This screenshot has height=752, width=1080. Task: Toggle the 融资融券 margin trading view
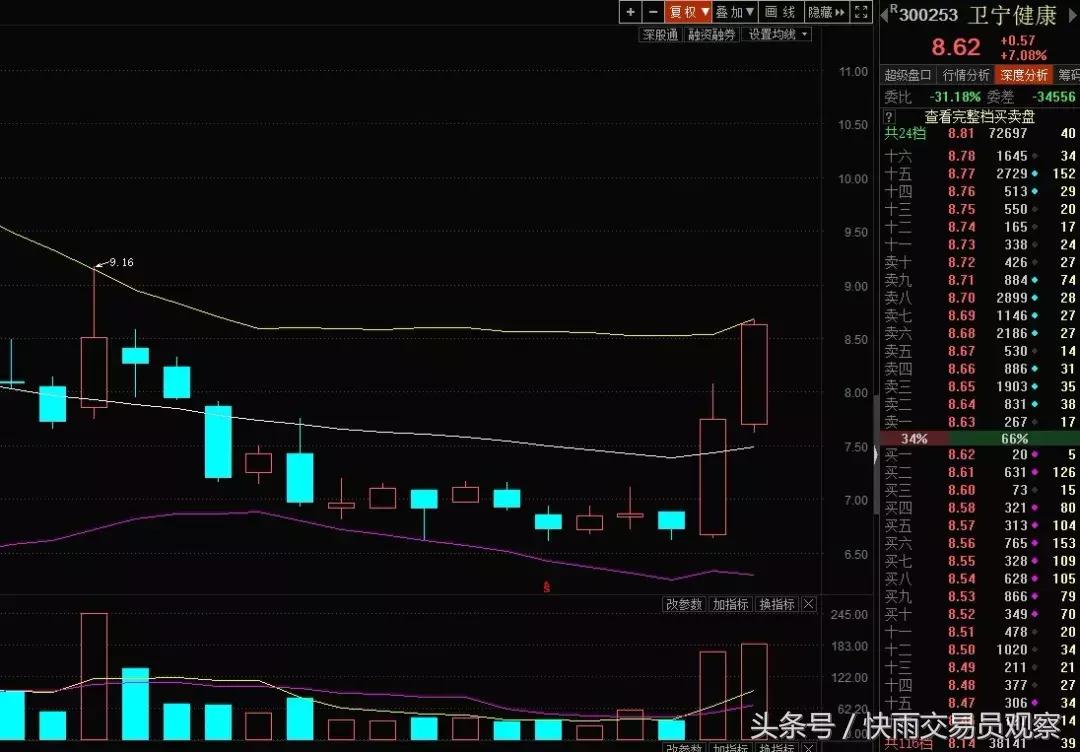point(710,33)
